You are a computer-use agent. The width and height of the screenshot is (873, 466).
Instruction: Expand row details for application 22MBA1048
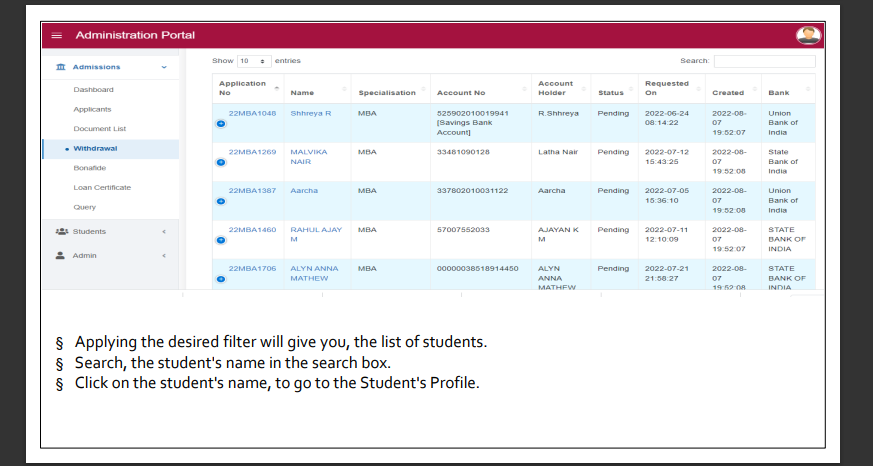[221, 124]
